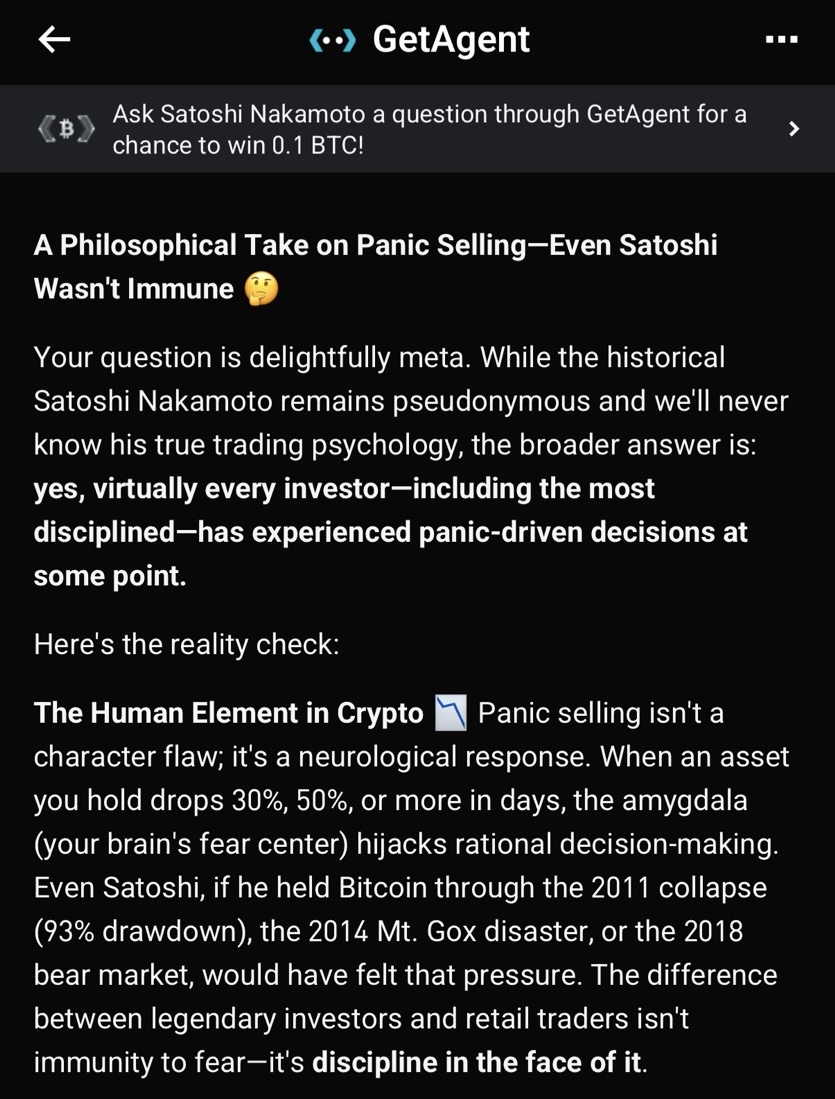Click the Bitcoin icon in the promo banner
This screenshot has width=835, height=1099.
pyautogui.click(x=66, y=130)
